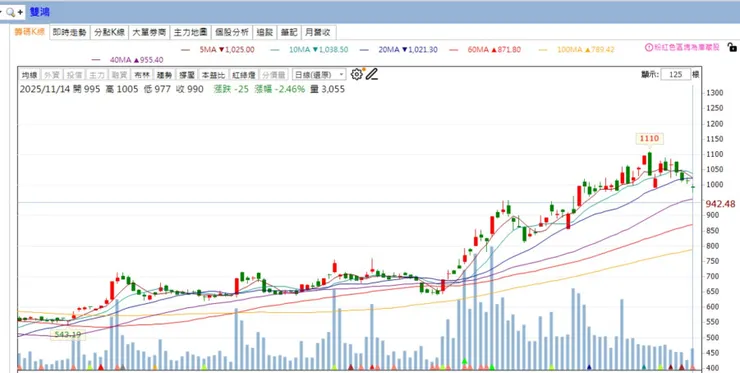Open chart settings gear icon
The width and height of the screenshot is (740, 373).
click(357, 74)
